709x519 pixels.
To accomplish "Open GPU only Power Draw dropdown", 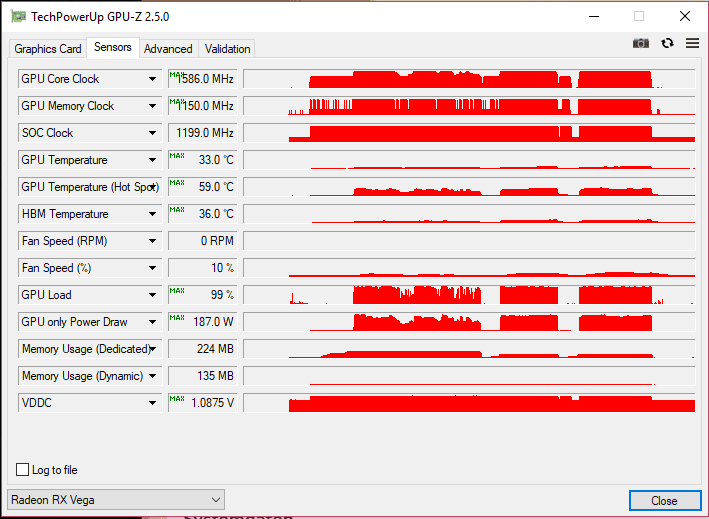I will [x=152, y=322].
